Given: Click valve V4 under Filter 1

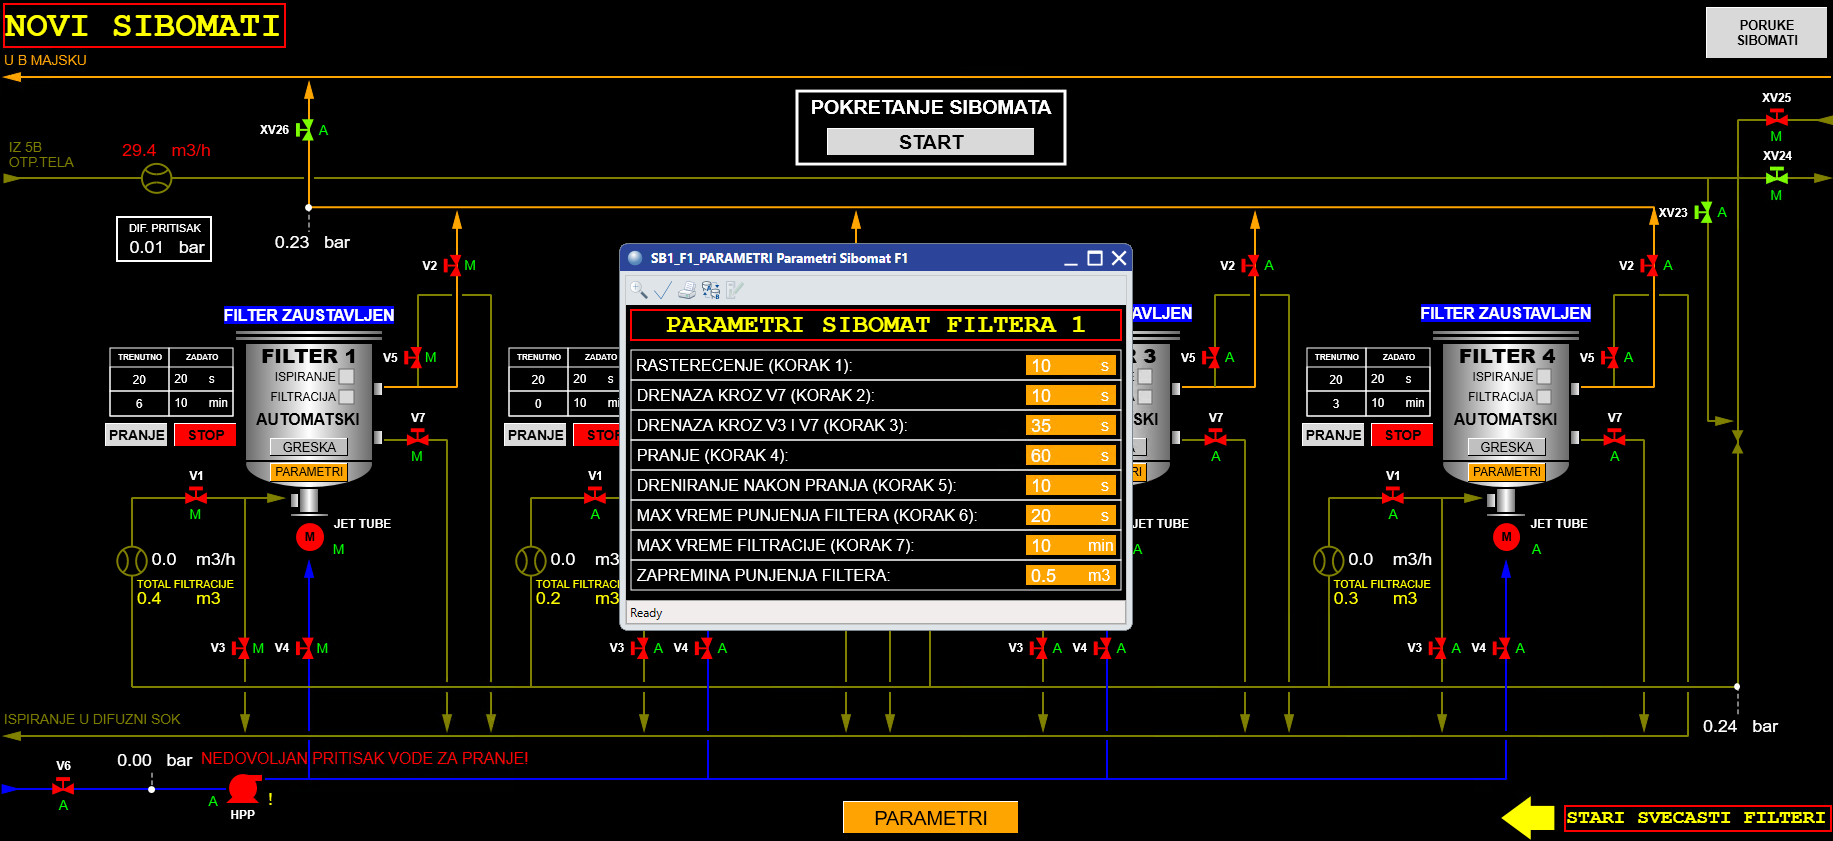Looking at the screenshot, I should pyautogui.click(x=305, y=648).
